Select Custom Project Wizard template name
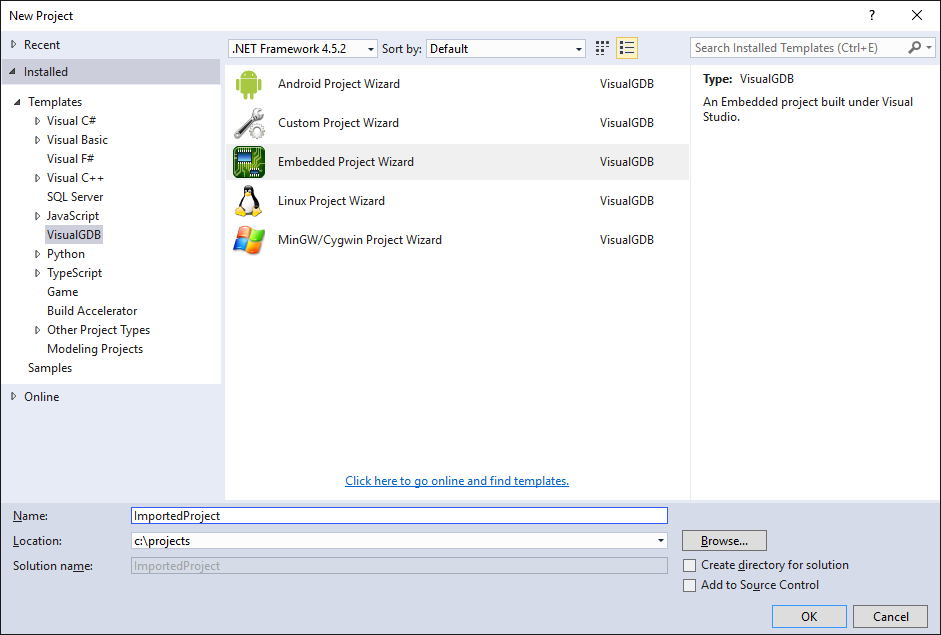This screenshot has width=941, height=635. pyautogui.click(x=338, y=123)
